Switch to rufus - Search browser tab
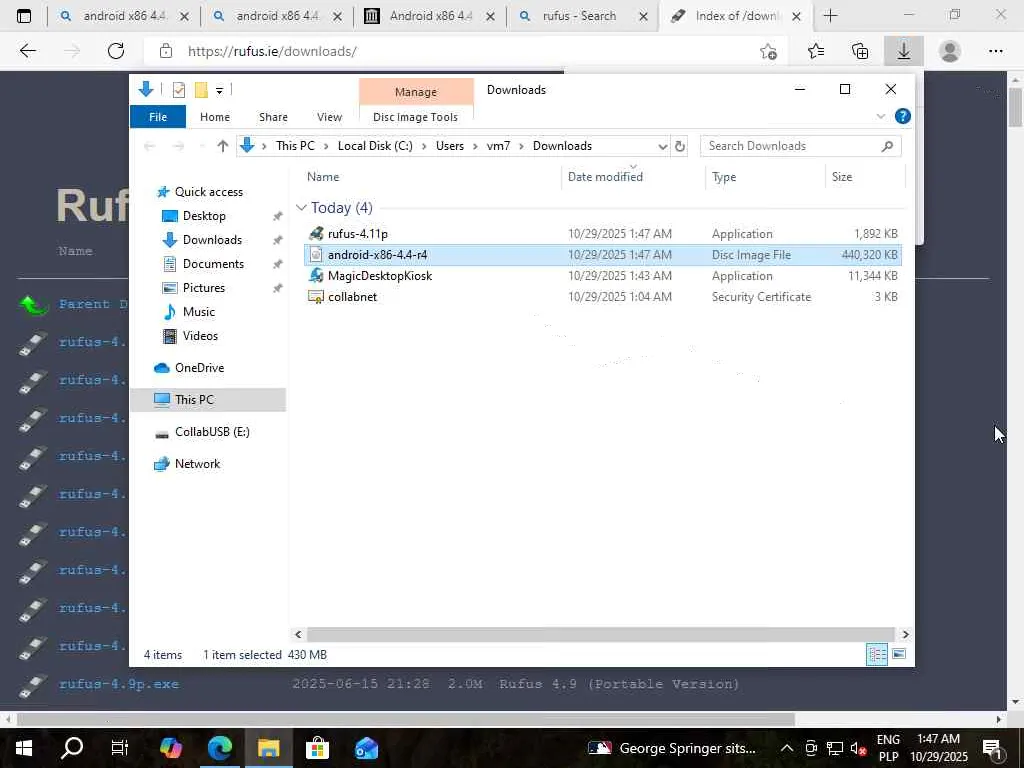This screenshot has width=1024, height=768. click(579, 16)
